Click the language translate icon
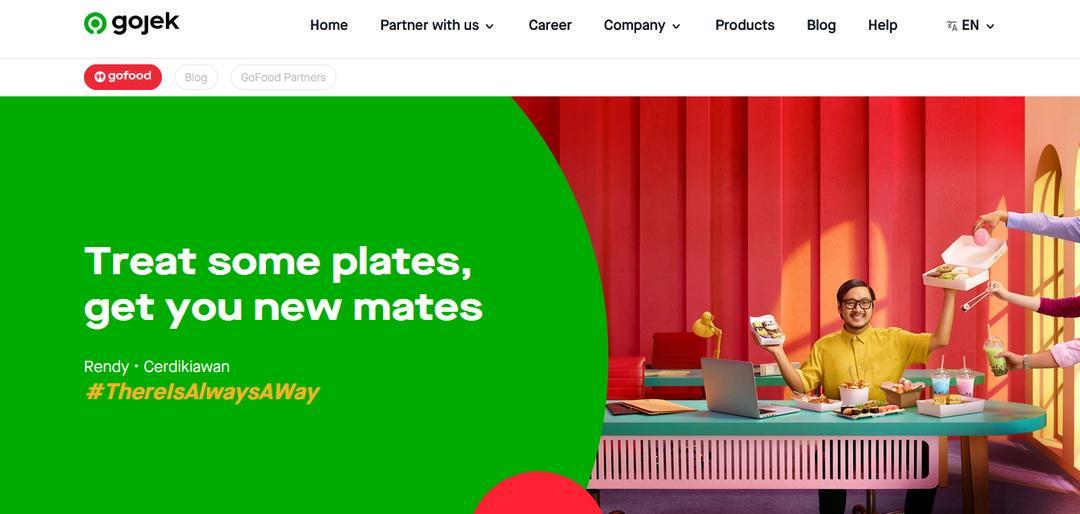The height and width of the screenshot is (514, 1080). coord(952,25)
